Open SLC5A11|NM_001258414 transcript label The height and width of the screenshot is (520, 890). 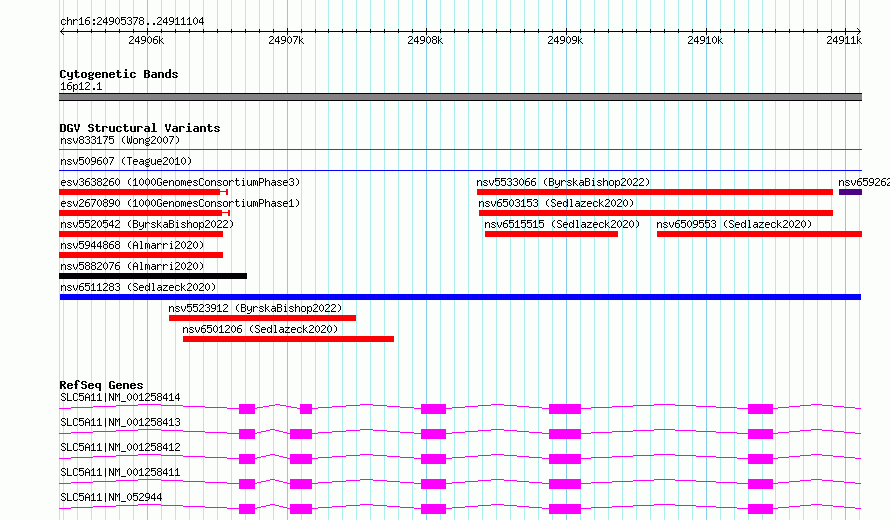120,397
